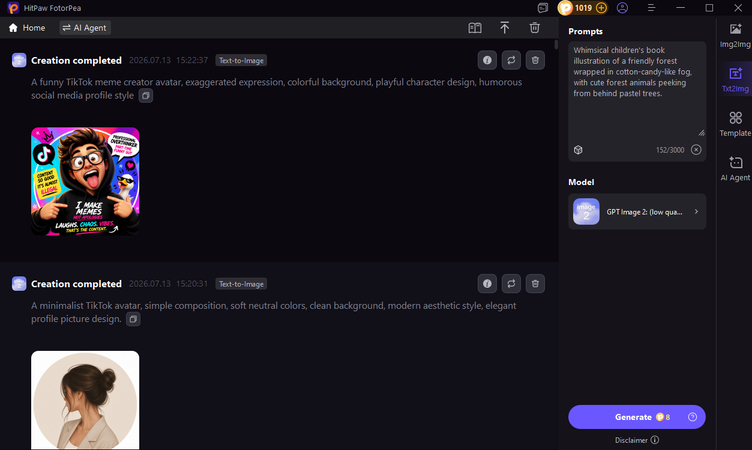This screenshot has width=752, height=450.
Task: Open the feedback message icon in title bar
Action: (x=542, y=8)
